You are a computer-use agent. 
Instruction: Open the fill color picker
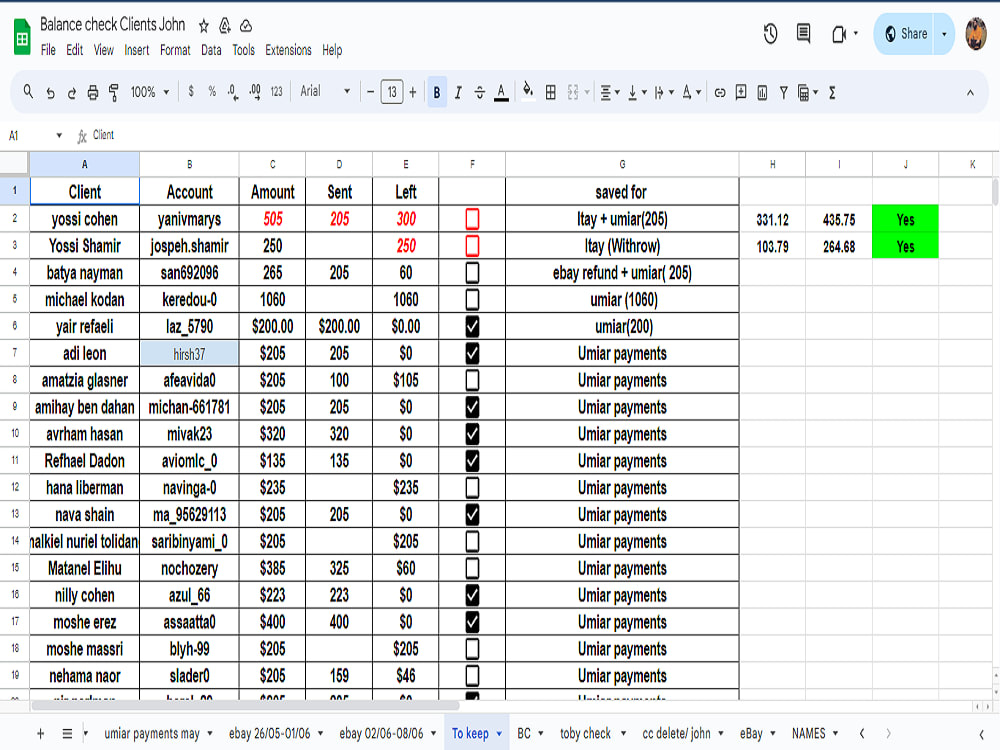click(x=528, y=92)
